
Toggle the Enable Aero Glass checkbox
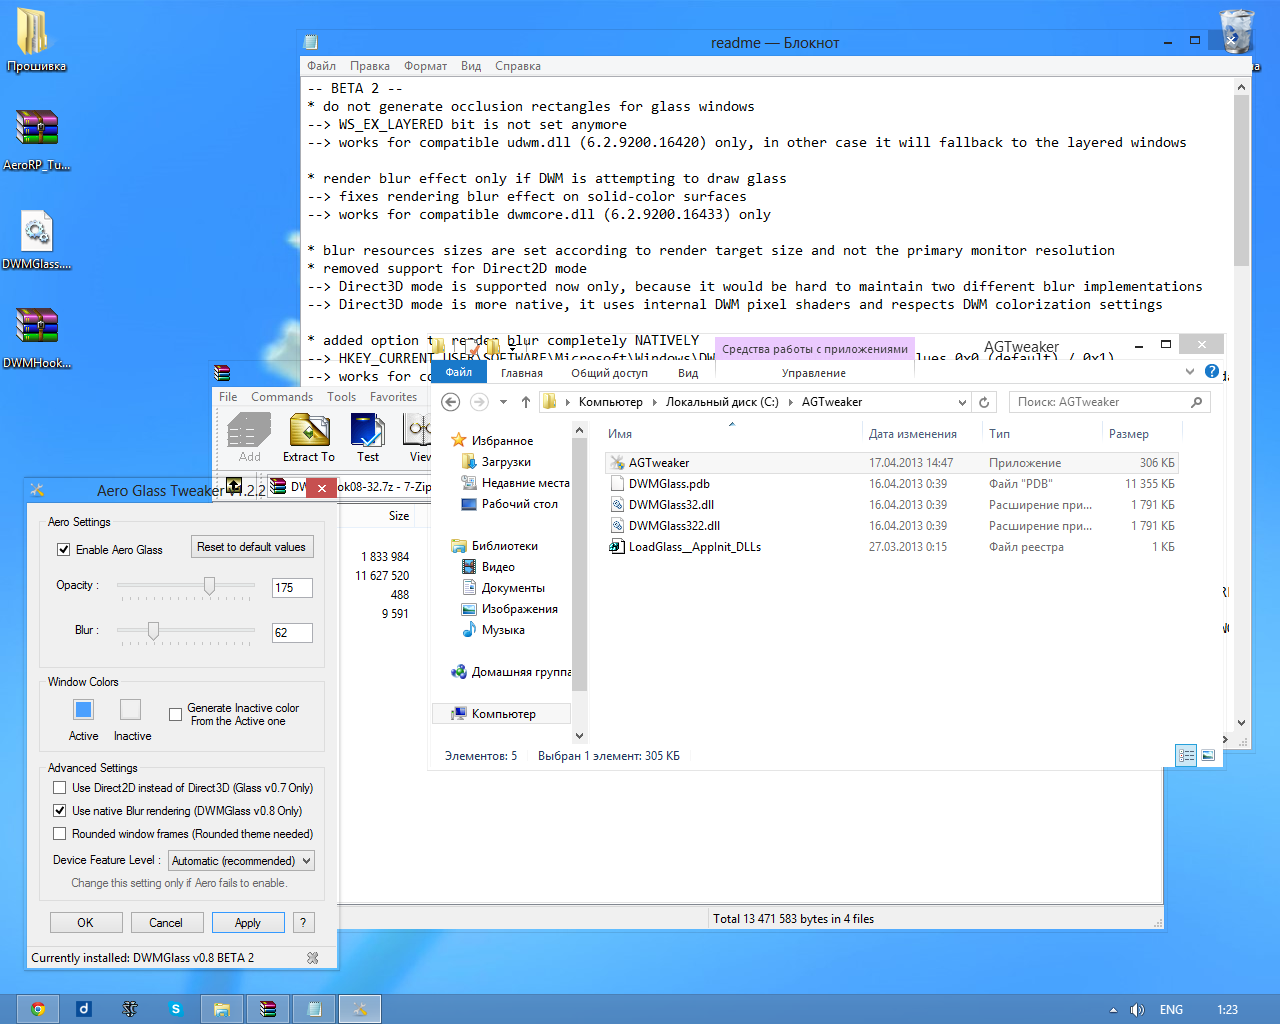(x=64, y=550)
